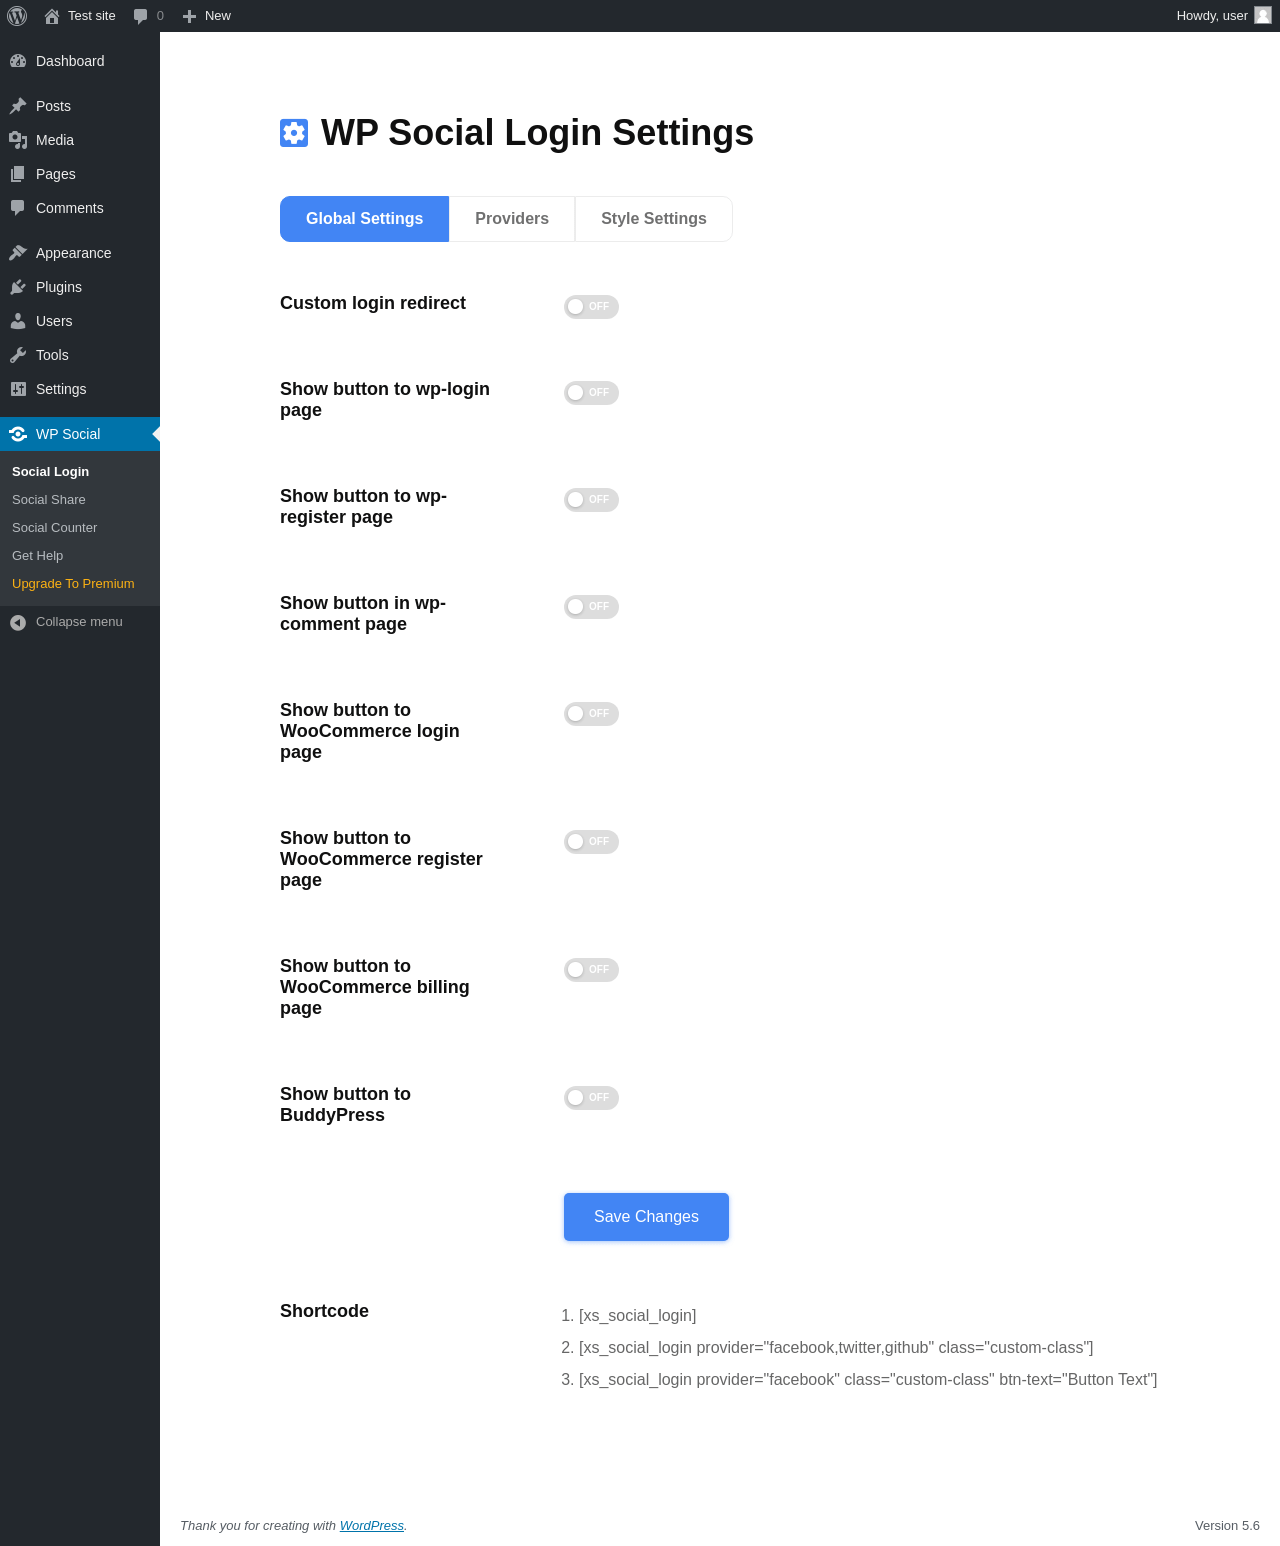Click the plus icon next to New
Image resolution: width=1280 pixels, height=1546 pixels.
coord(189,16)
